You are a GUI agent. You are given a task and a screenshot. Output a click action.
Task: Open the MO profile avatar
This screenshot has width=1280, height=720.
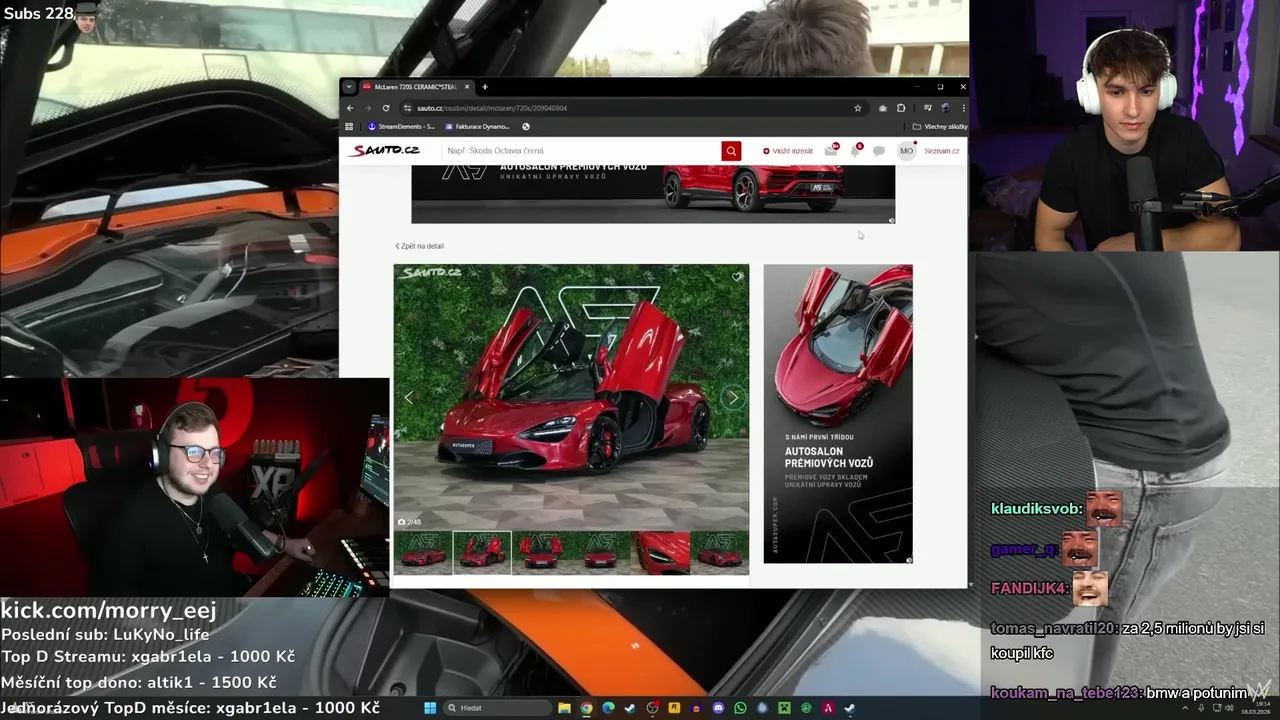(x=906, y=151)
